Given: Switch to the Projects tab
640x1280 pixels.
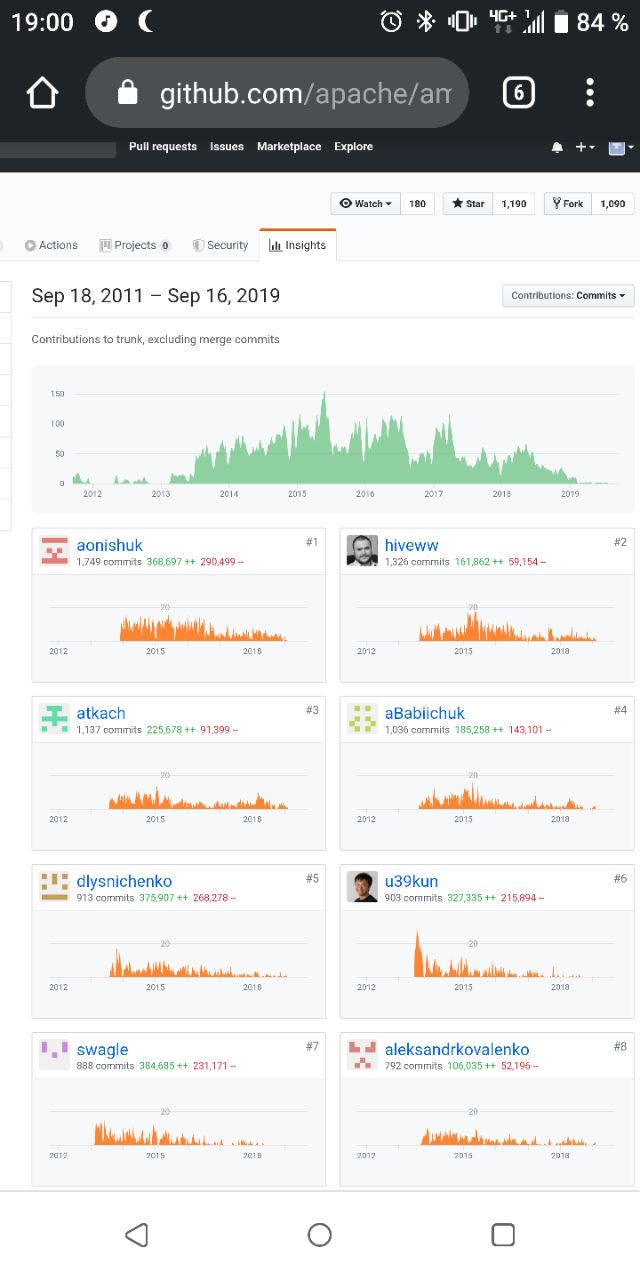Looking at the screenshot, I should 135,245.
